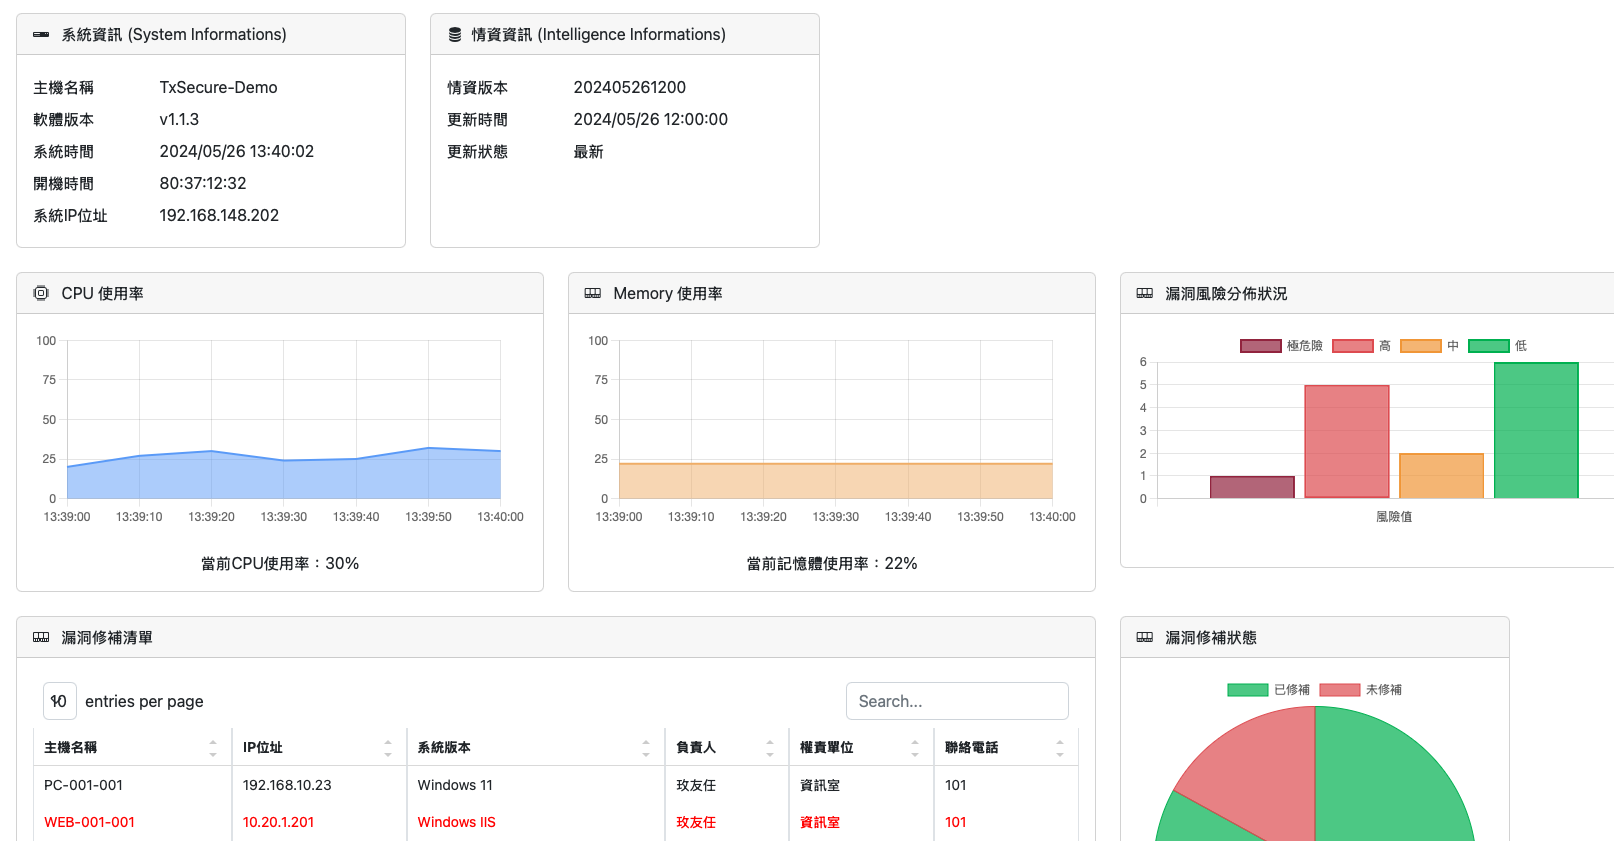Click the Intelligence Informations database icon
The image size is (1614, 841).
point(455,35)
